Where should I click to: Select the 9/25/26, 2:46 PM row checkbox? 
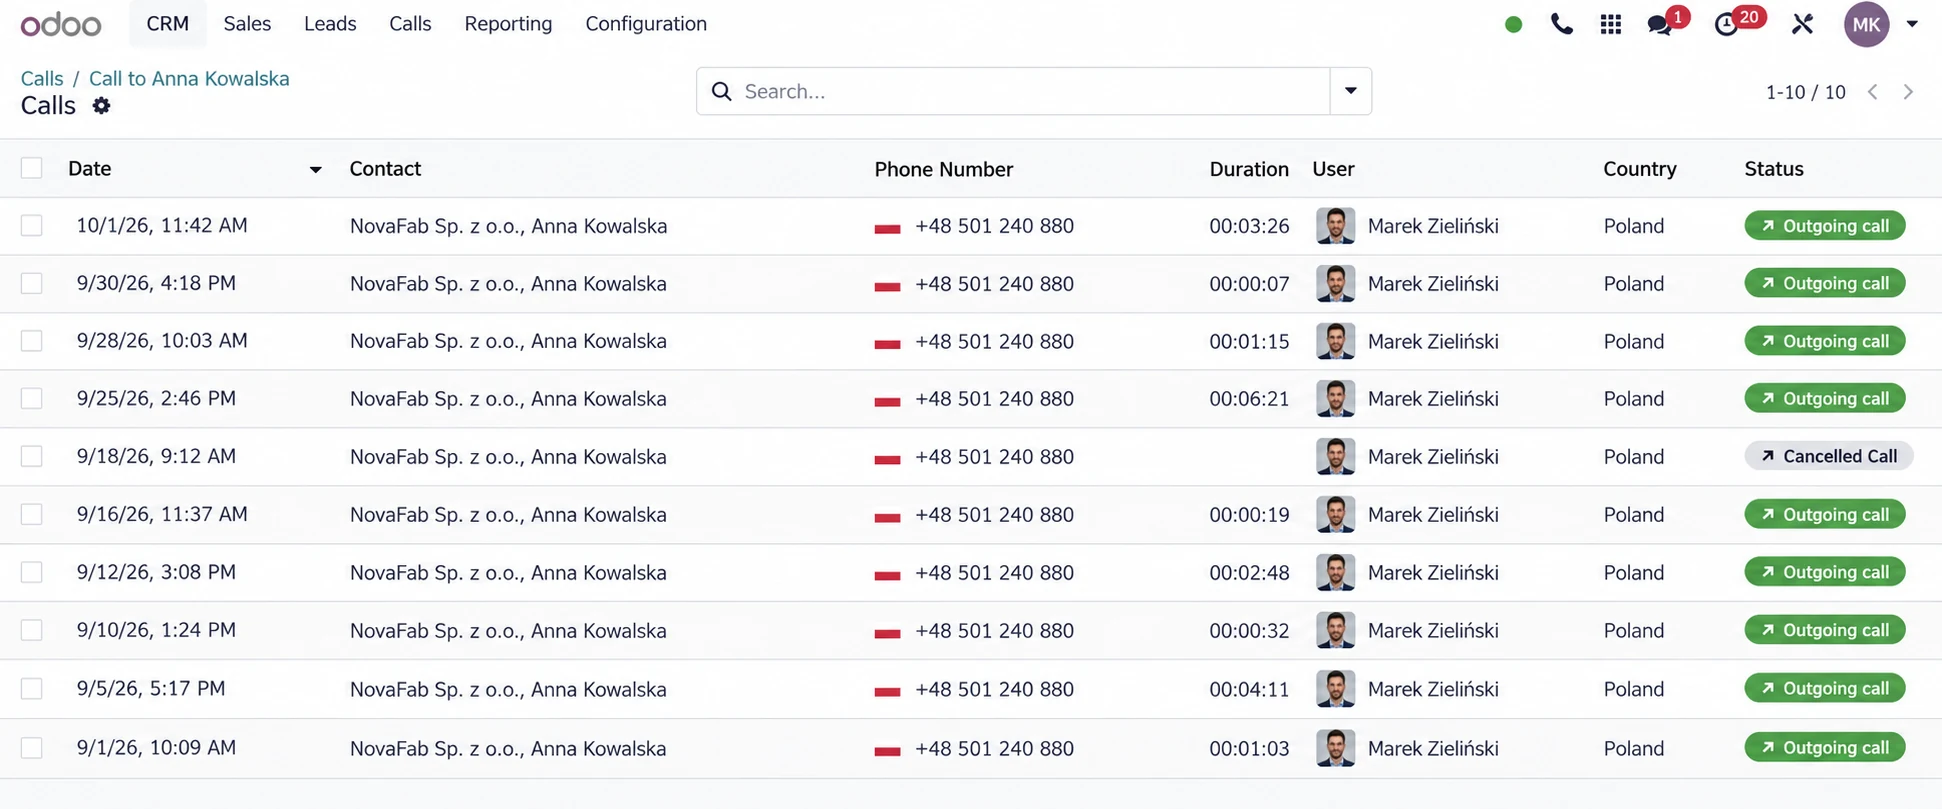point(32,399)
